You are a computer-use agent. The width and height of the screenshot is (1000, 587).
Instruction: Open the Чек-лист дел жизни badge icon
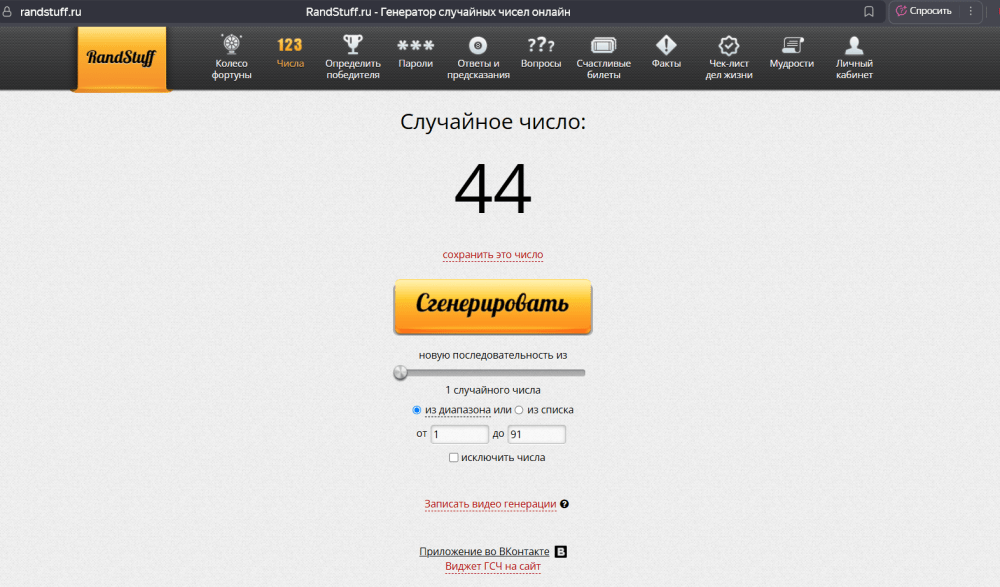point(729,46)
